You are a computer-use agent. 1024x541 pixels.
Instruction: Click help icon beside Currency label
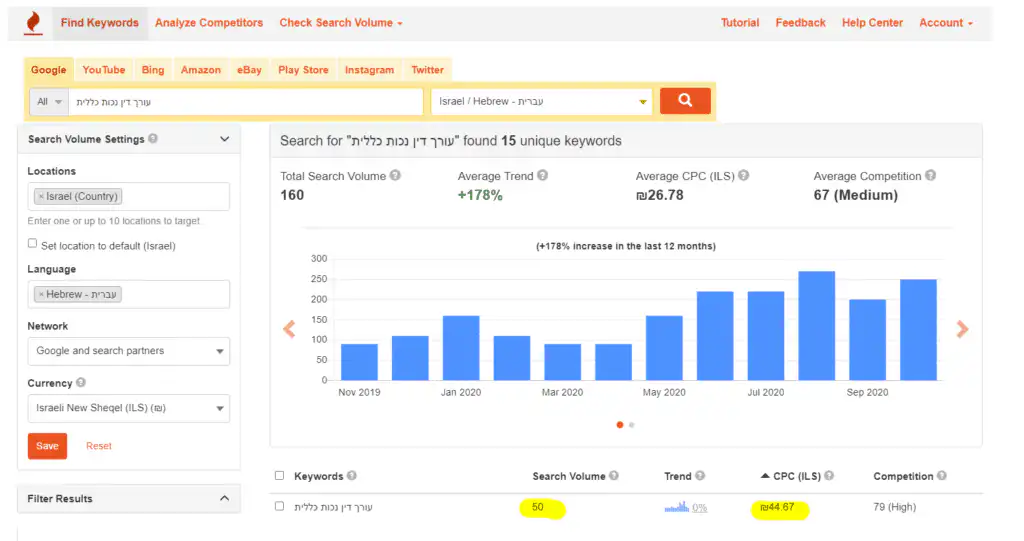(81, 383)
